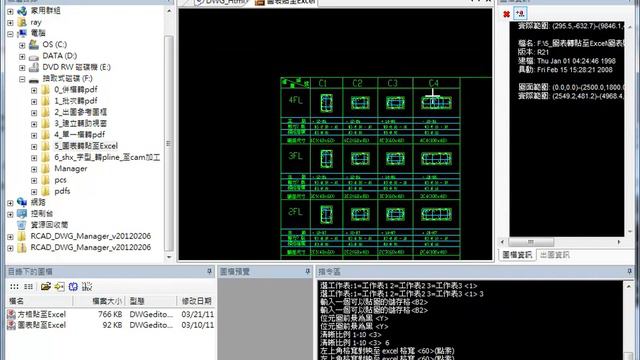Click the blue refresh icon in file toolbar
This screenshot has width=640, height=360.
point(73,287)
